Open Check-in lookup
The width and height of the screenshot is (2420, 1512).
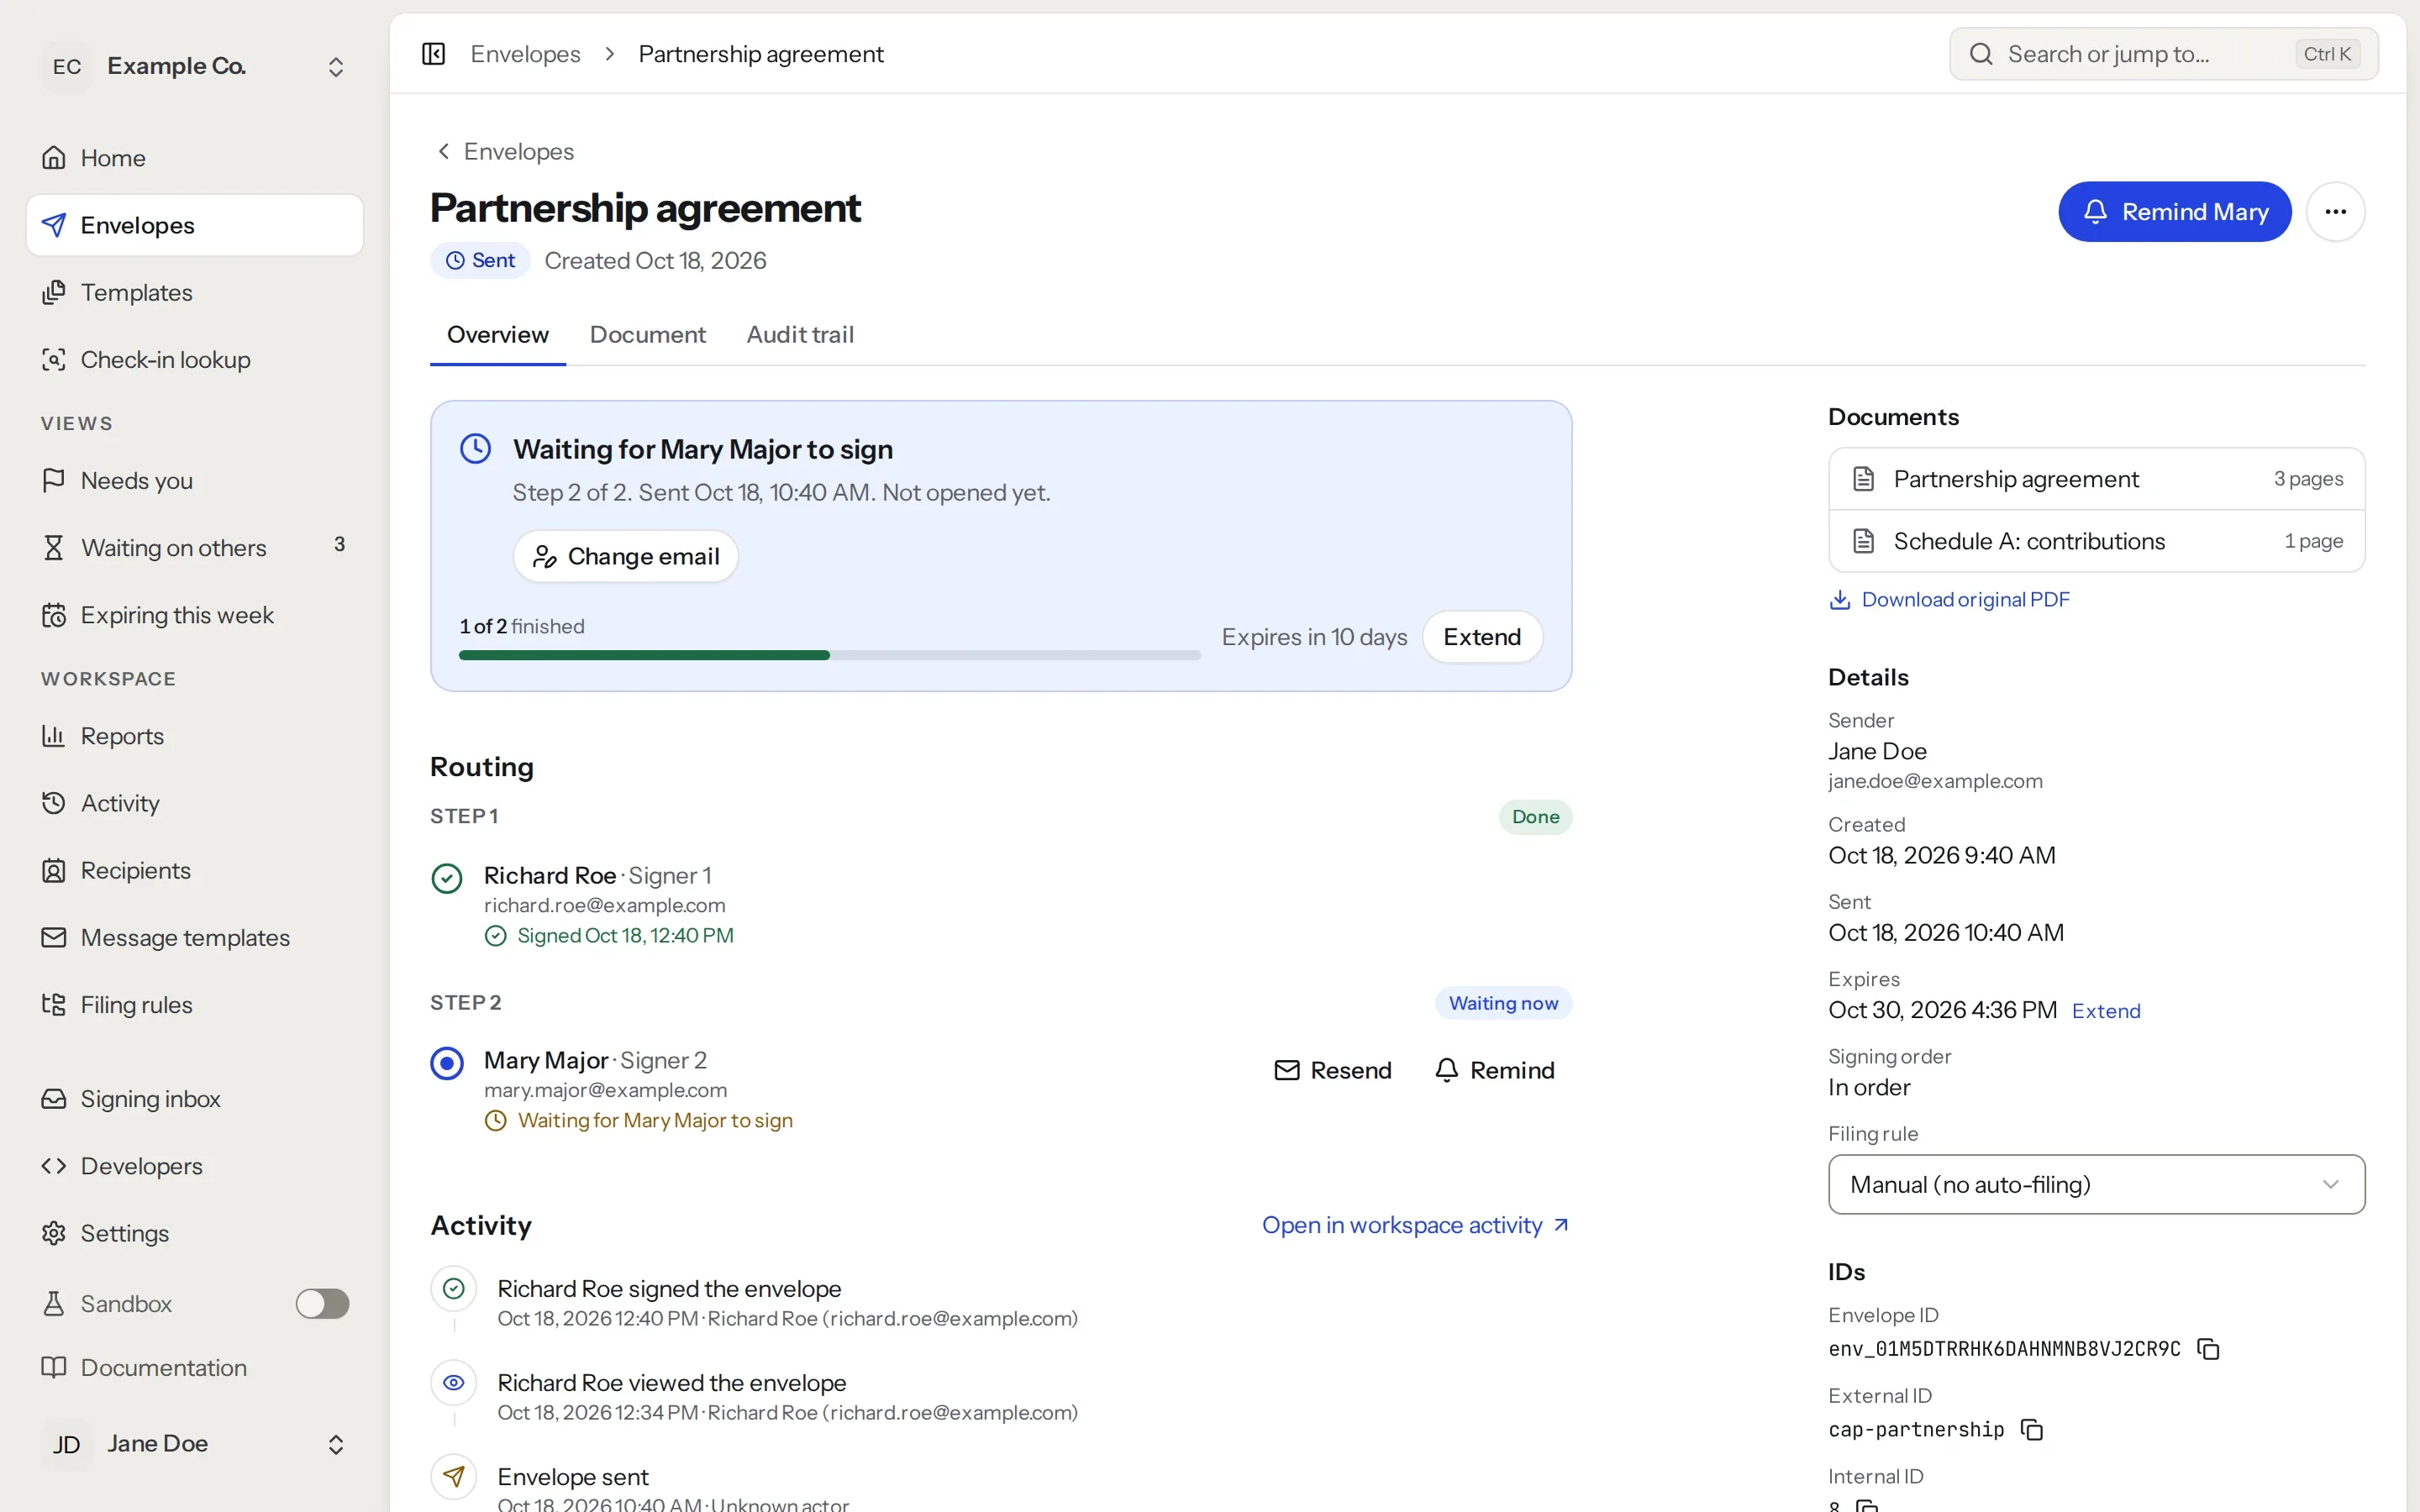click(x=195, y=359)
